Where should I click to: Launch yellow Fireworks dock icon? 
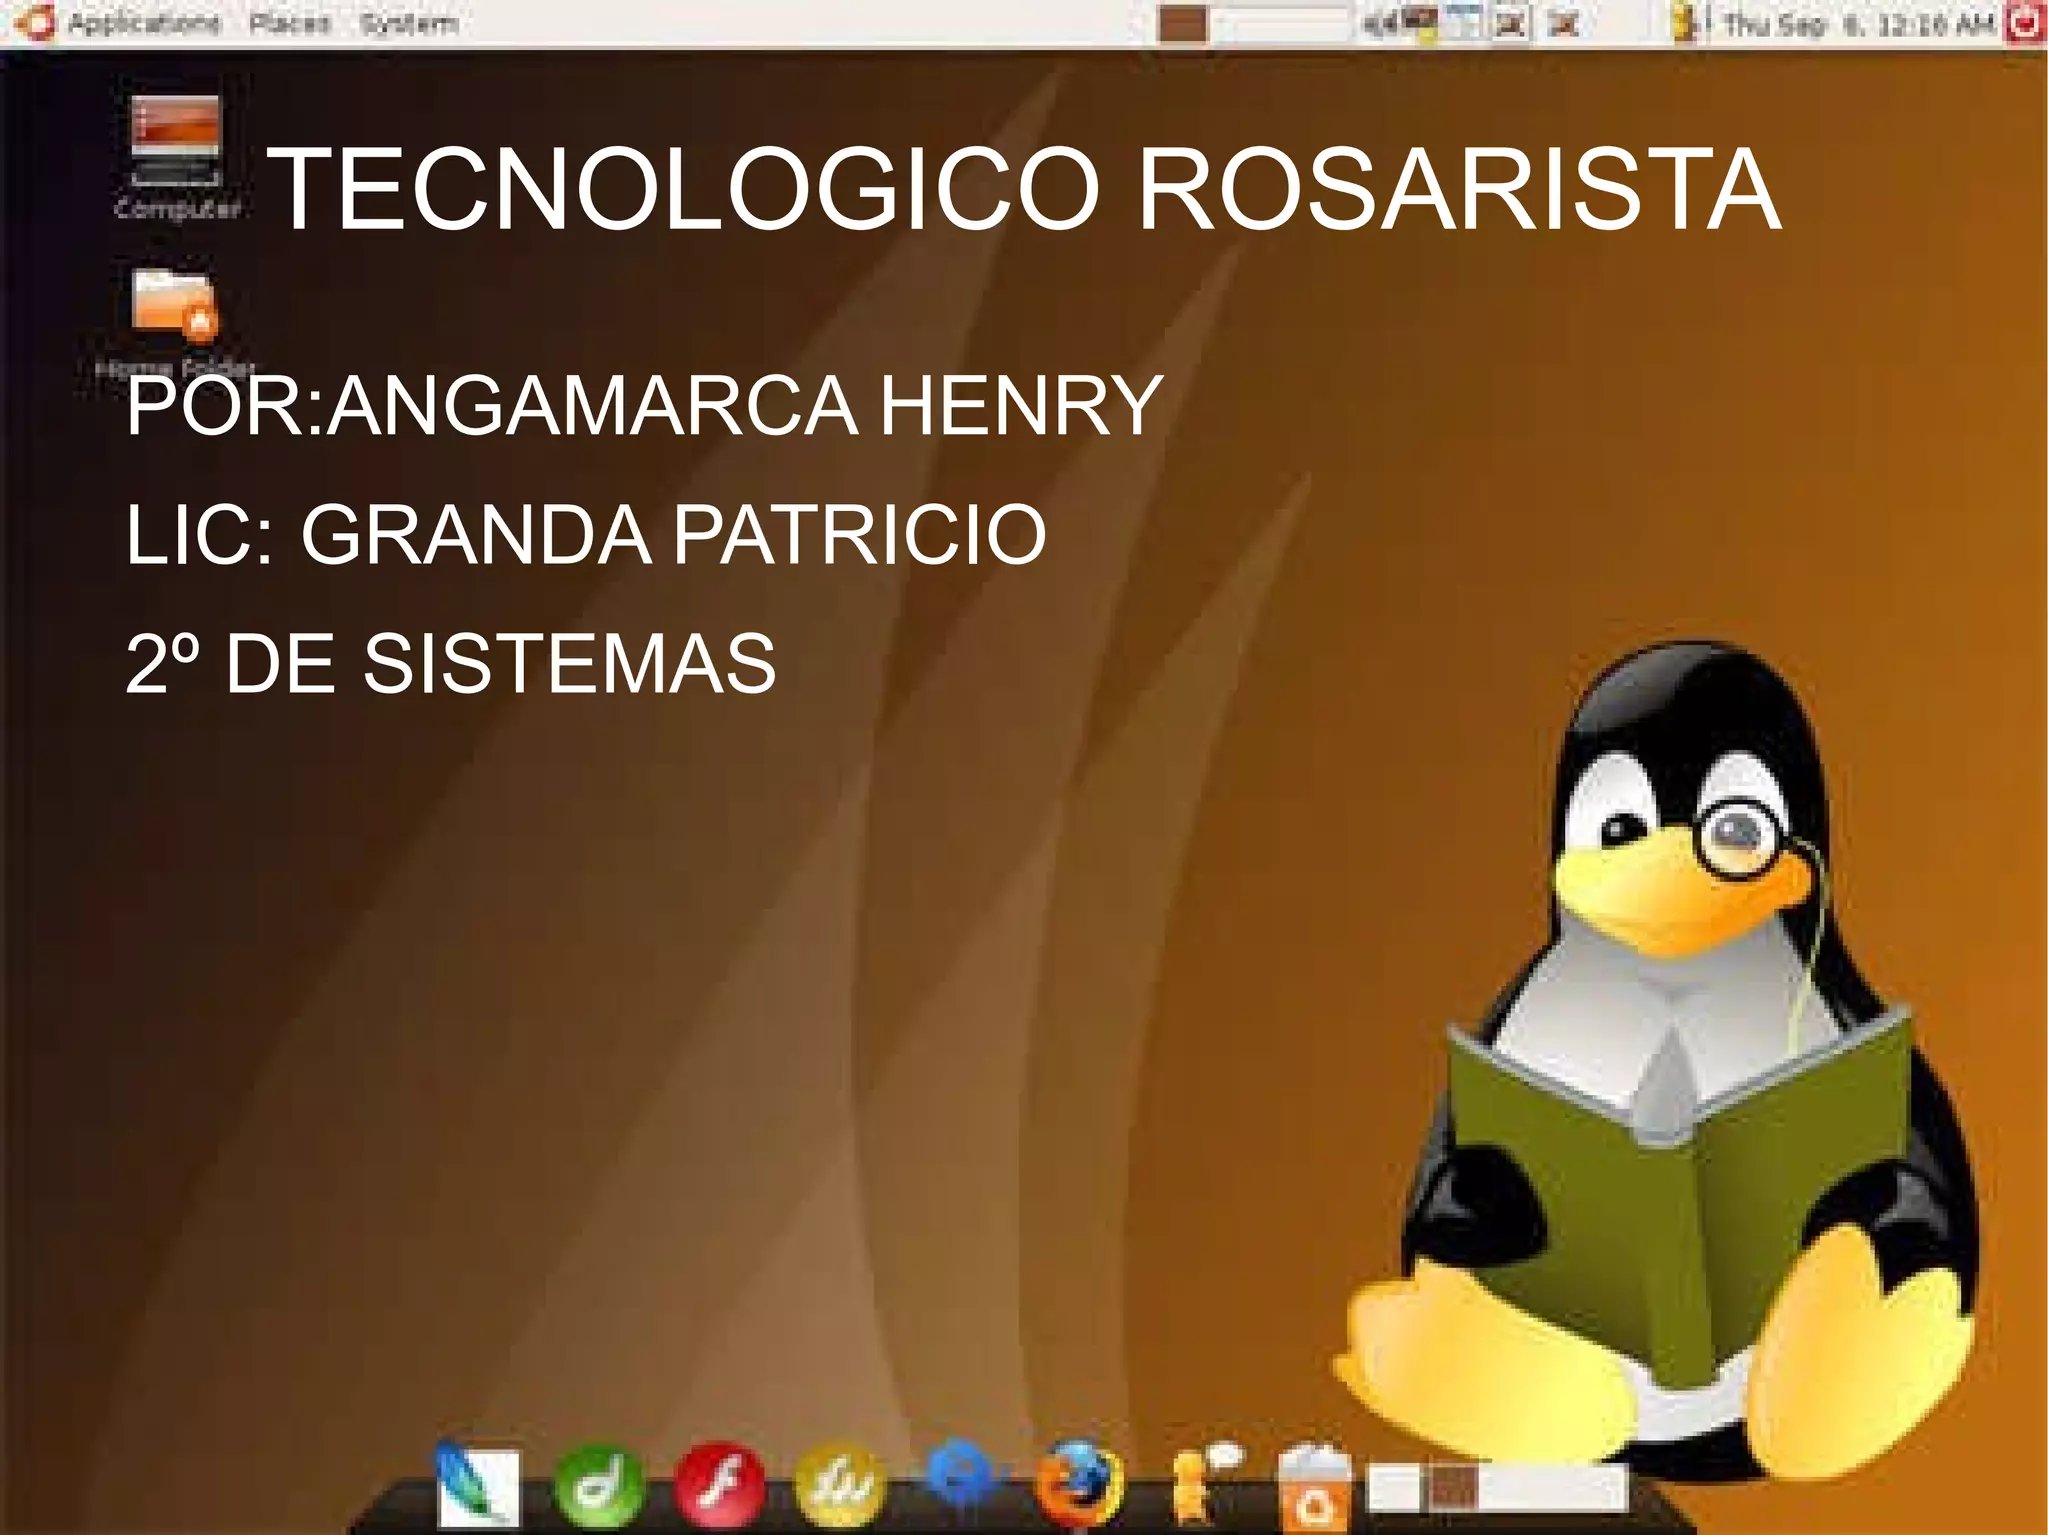pos(839,1486)
